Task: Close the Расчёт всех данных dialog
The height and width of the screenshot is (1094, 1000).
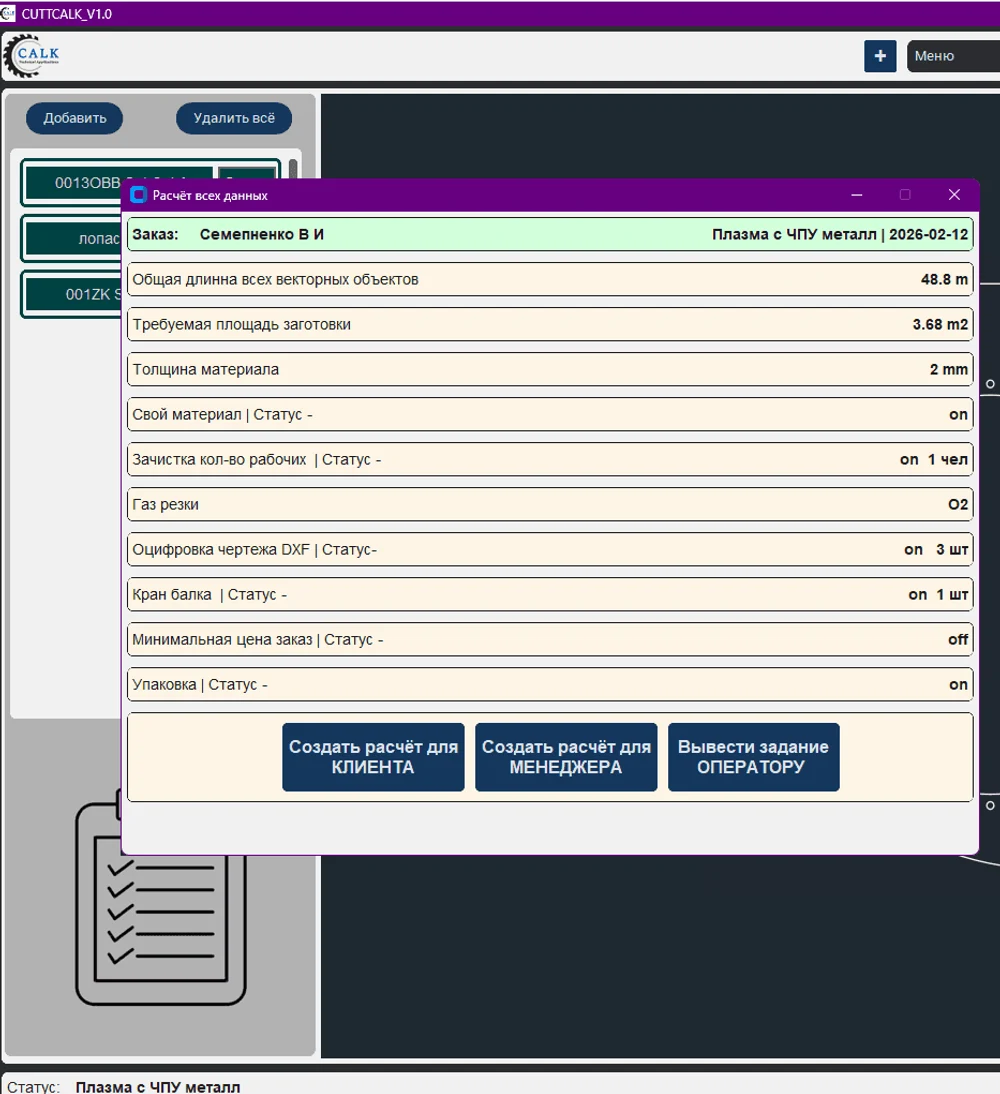Action: (954, 195)
